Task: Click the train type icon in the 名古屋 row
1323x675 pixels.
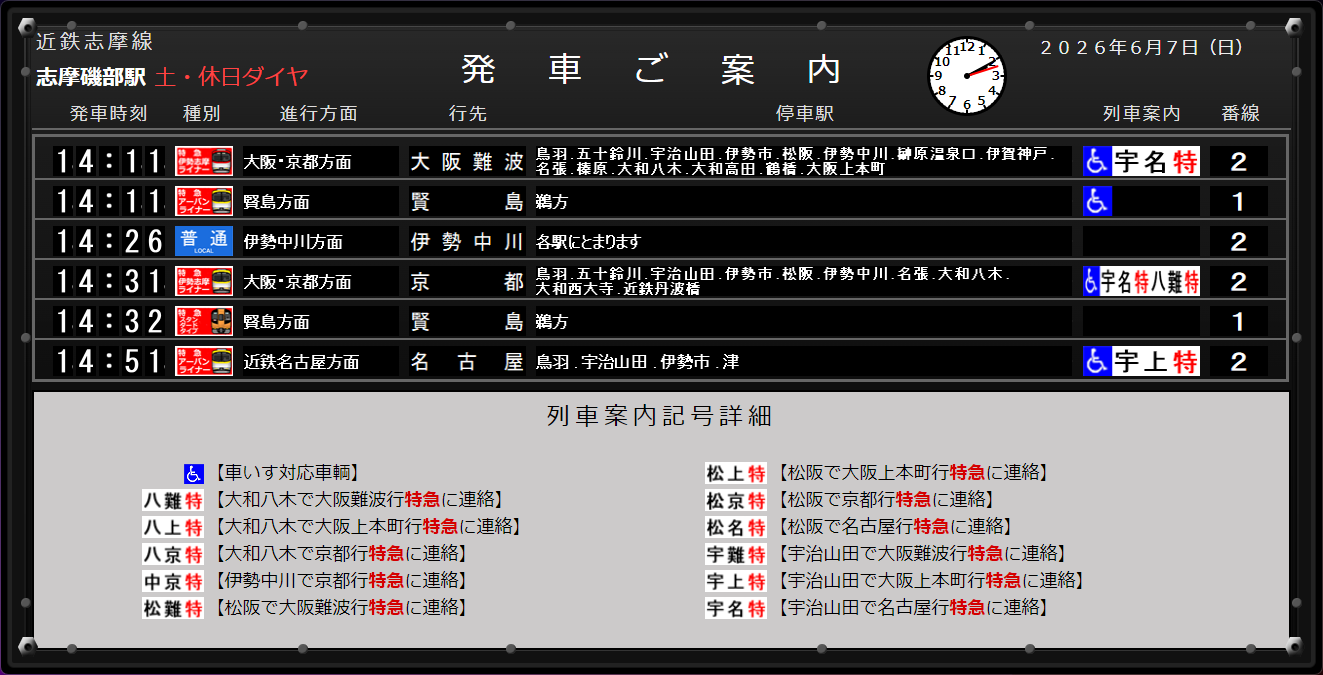Action: click(204, 361)
